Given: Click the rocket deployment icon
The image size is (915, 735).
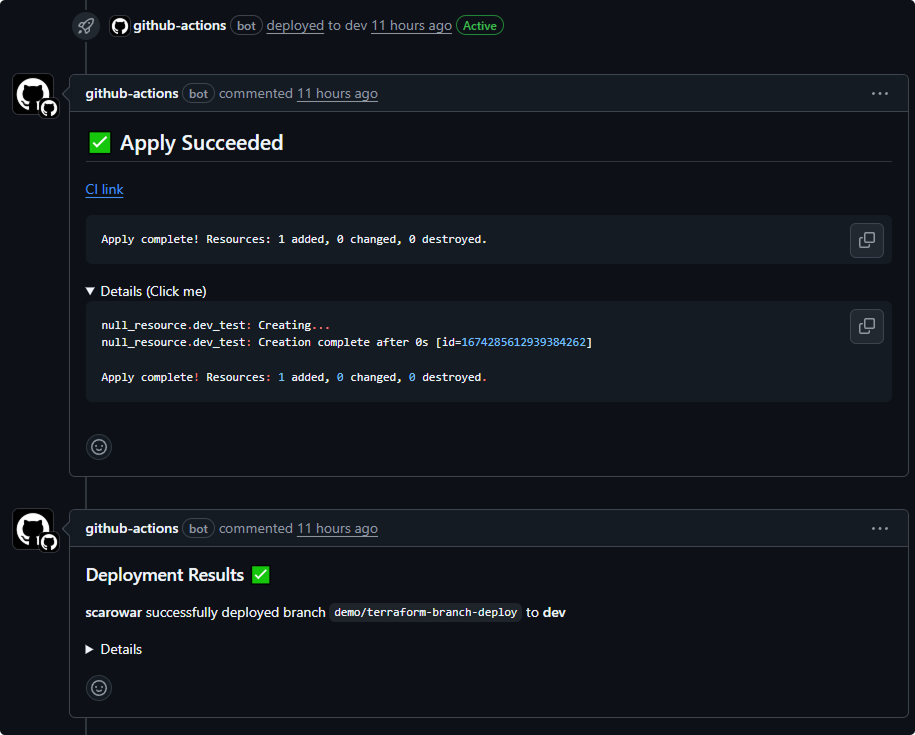Looking at the screenshot, I should click(x=86, y=26).
